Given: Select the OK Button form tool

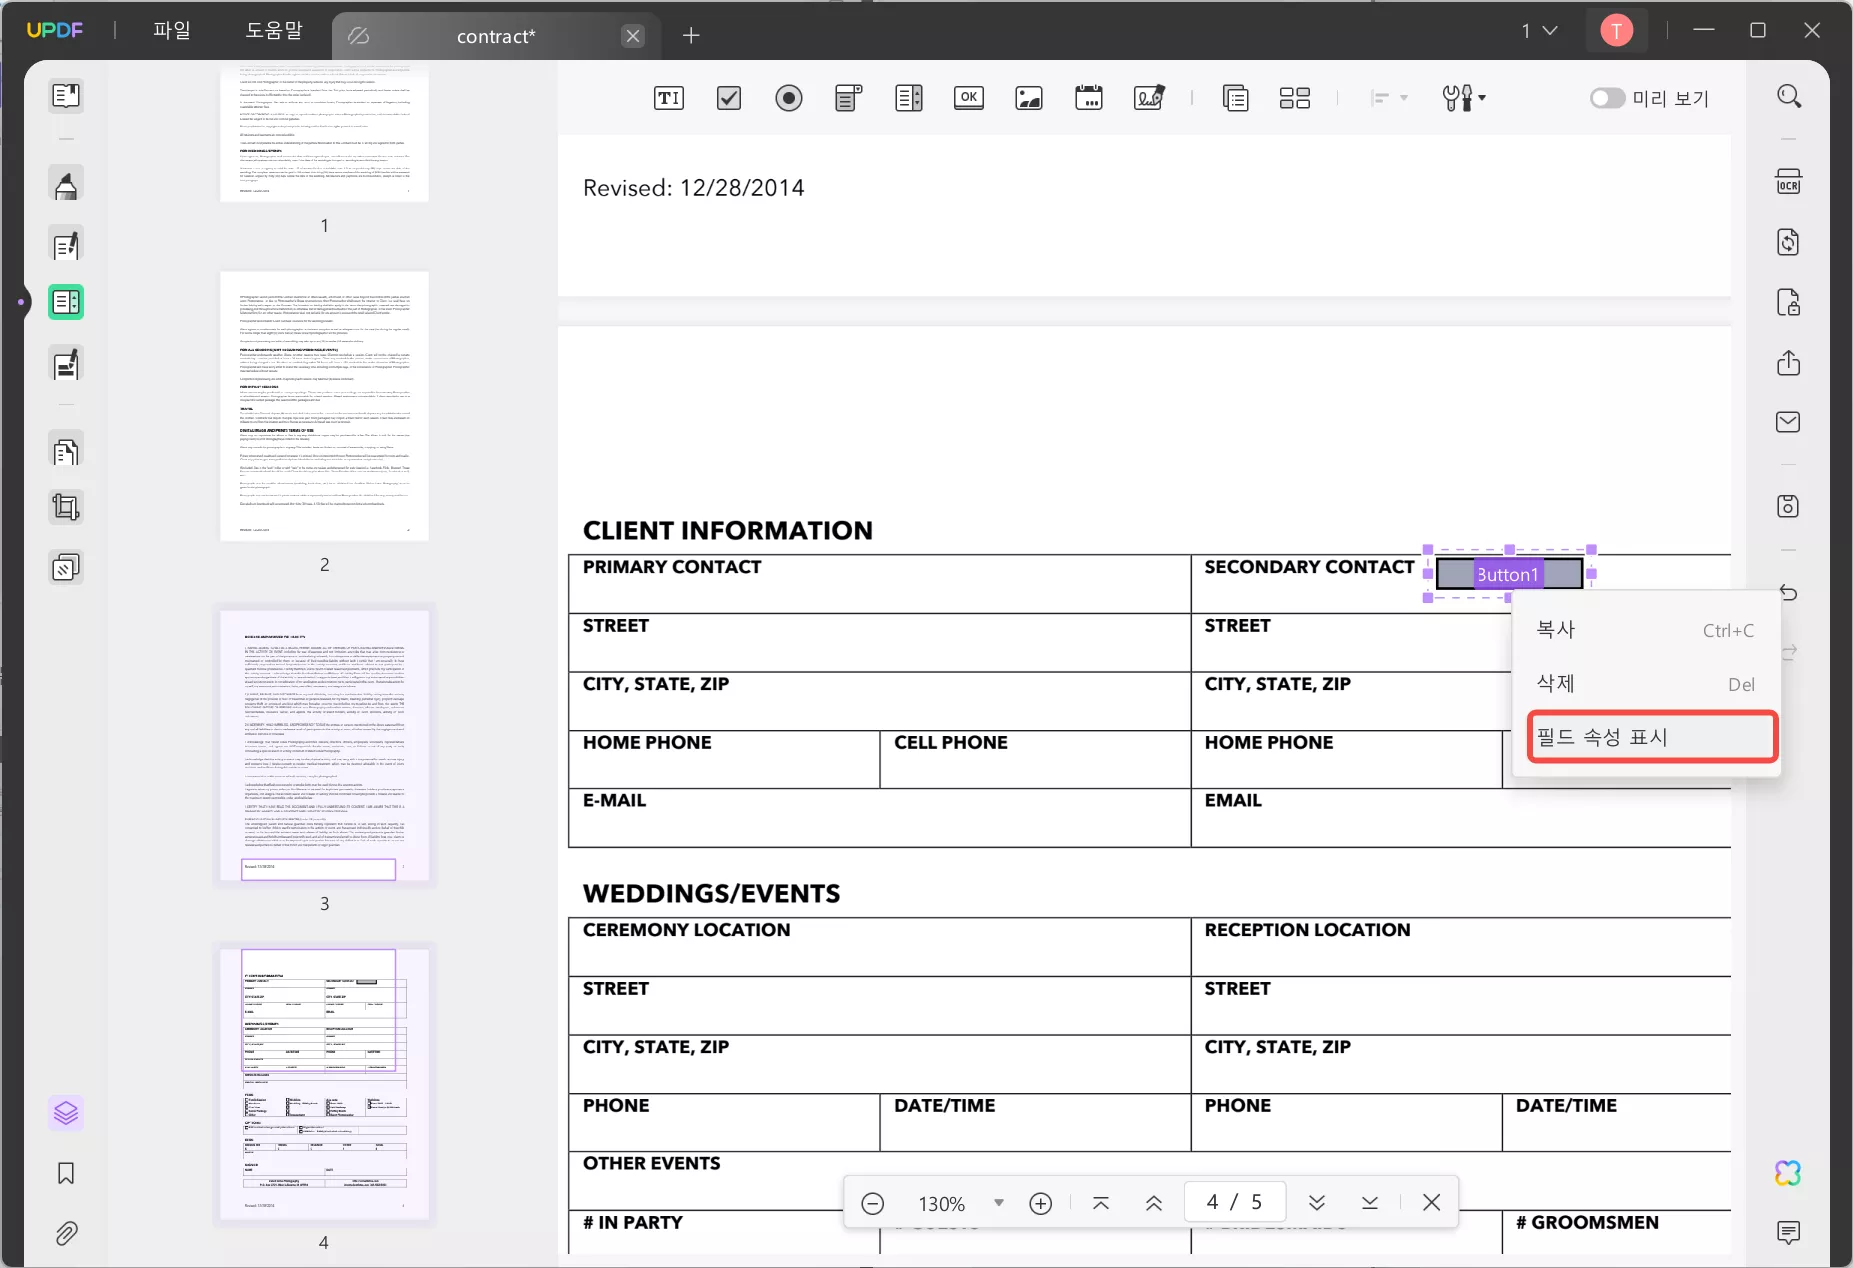Looking at the screenshot, I should (968, 98).
